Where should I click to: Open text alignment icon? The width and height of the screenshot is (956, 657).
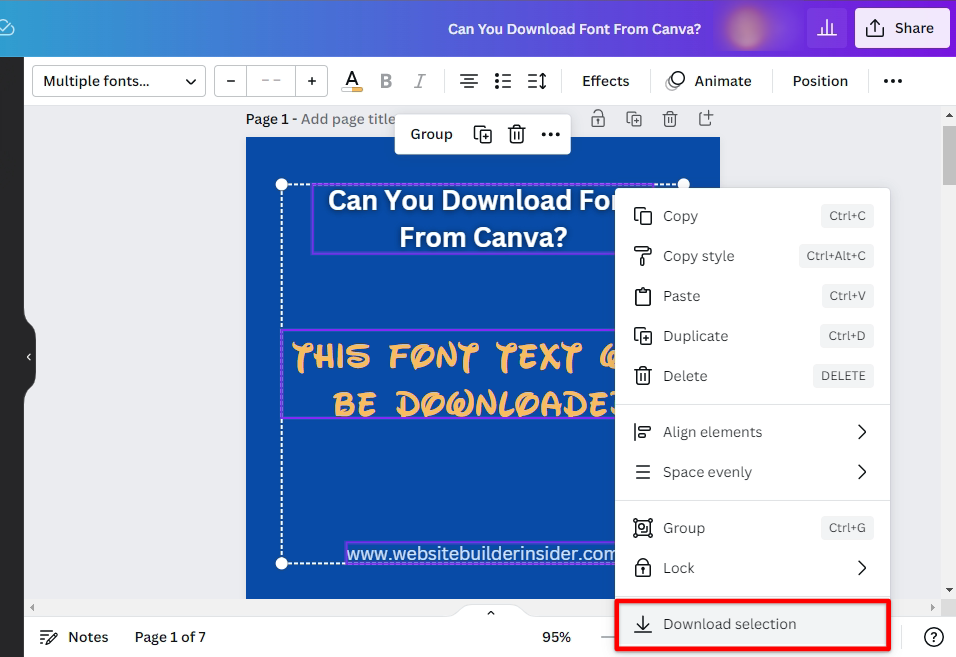click(468, 81)
